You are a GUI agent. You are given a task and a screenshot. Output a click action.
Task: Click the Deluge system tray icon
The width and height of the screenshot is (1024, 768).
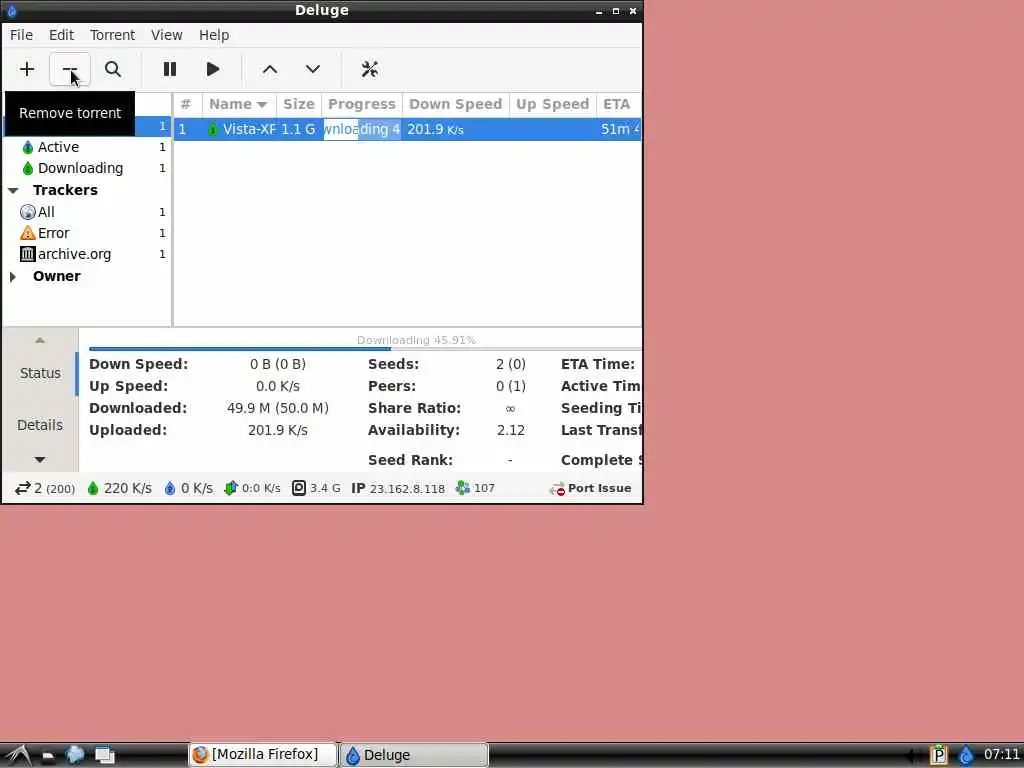click(x=965, y=755)
